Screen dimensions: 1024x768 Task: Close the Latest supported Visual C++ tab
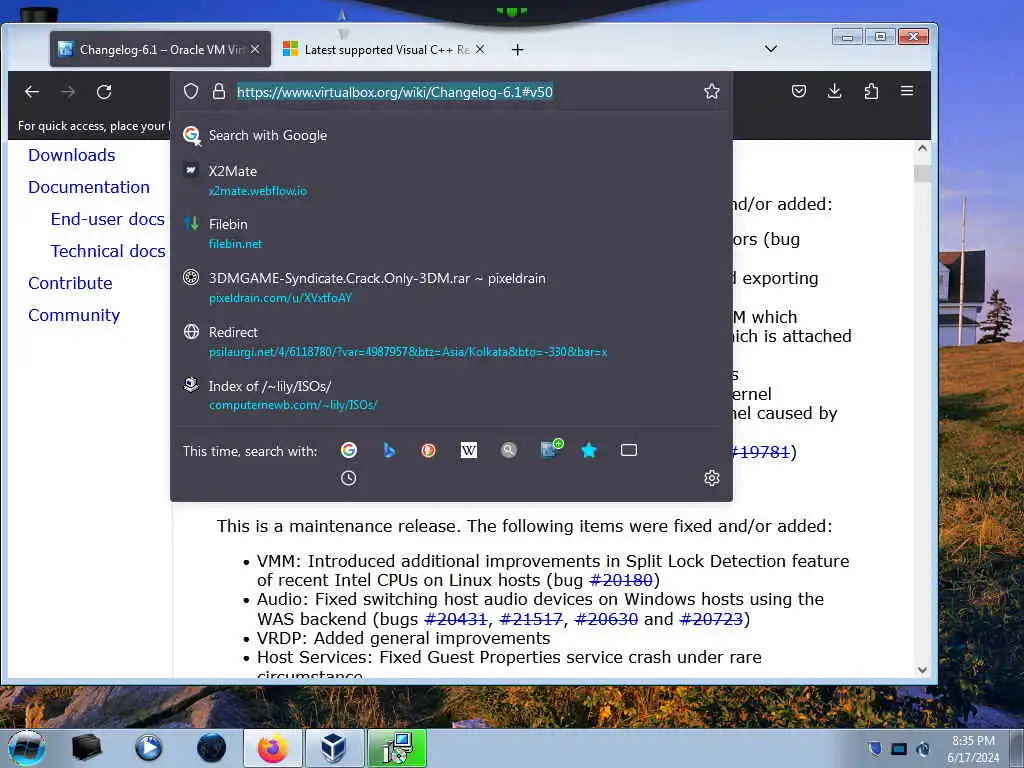480,49
